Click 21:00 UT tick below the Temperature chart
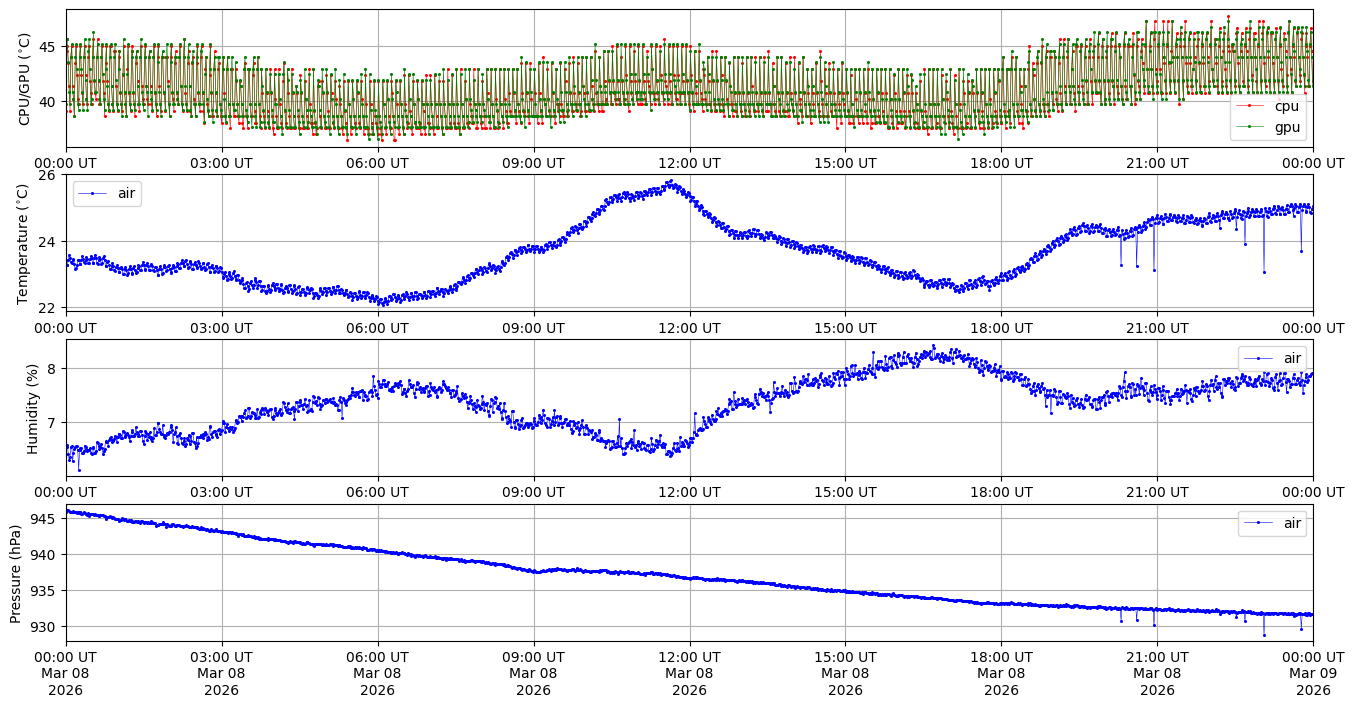This screenshot has height=707, width=1354. pyautogui.click(x=1157, y=328)
